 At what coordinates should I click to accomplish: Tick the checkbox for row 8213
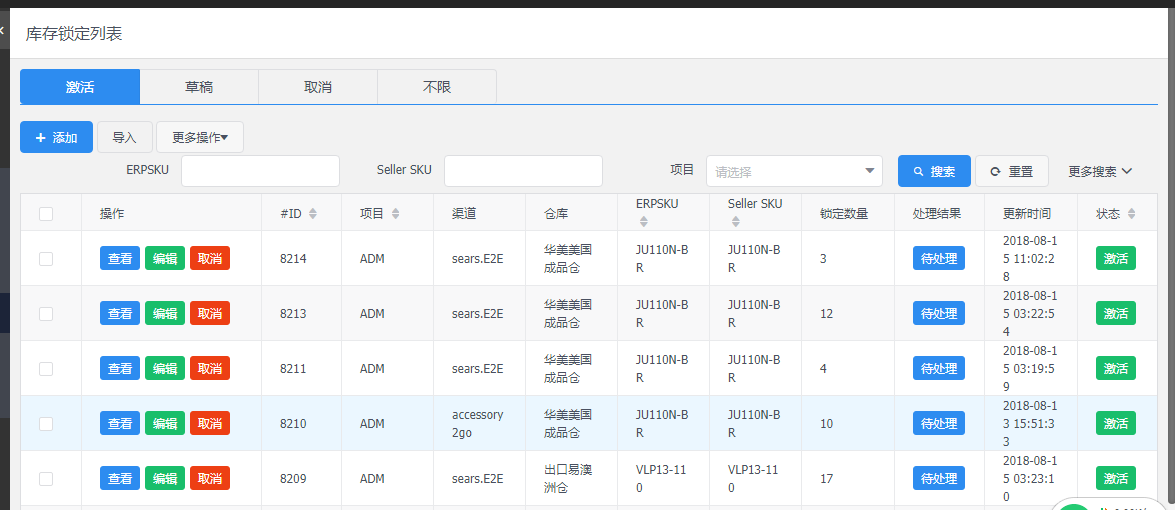[x=46, y=314]
